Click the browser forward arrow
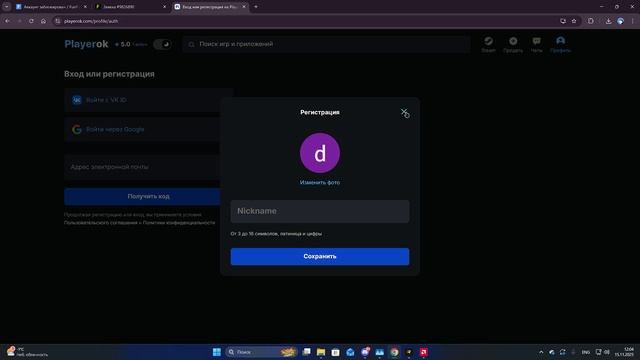The height and width of the screenshot is (360, 640). 19,21
